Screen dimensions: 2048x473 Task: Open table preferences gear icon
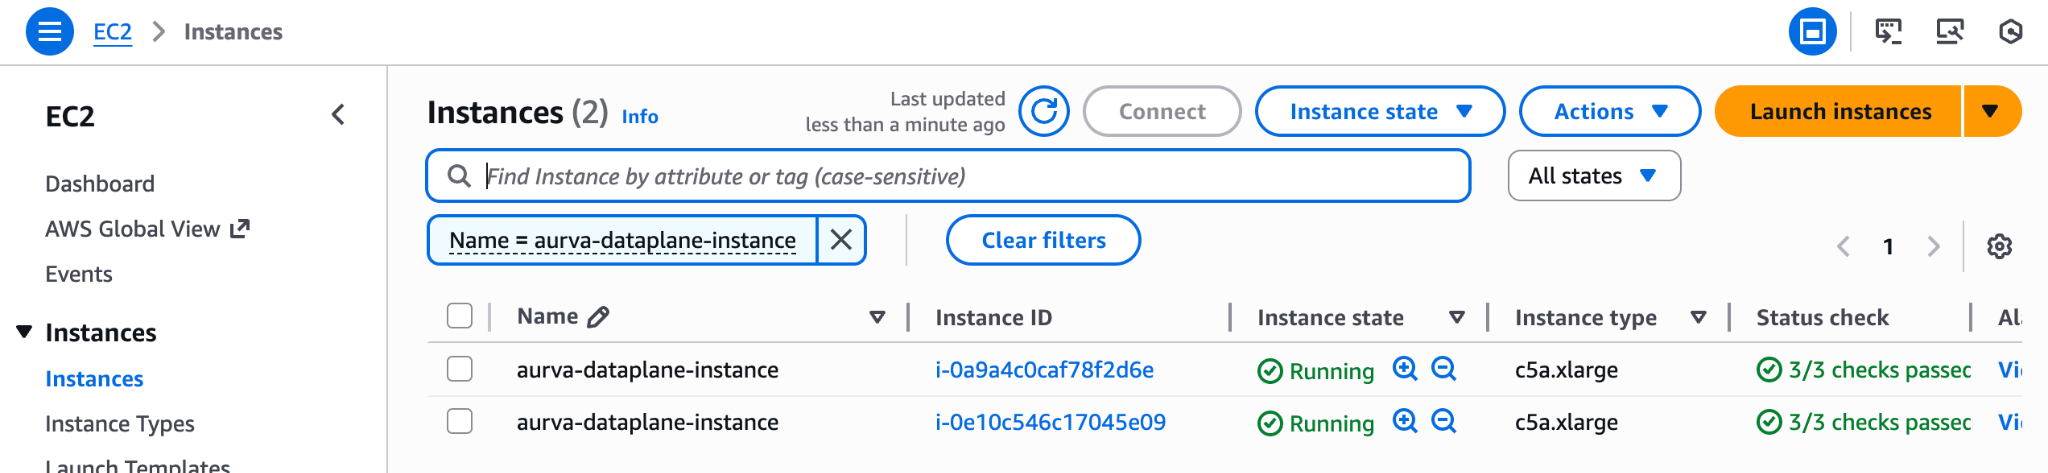(x=1999, y=246)
